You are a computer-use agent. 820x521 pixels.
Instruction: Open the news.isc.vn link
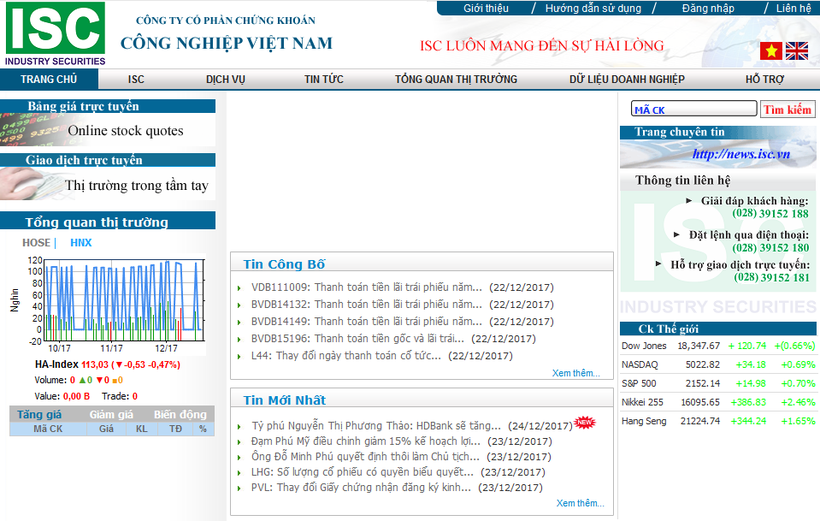pyautogui.click(x=741, y=154)
